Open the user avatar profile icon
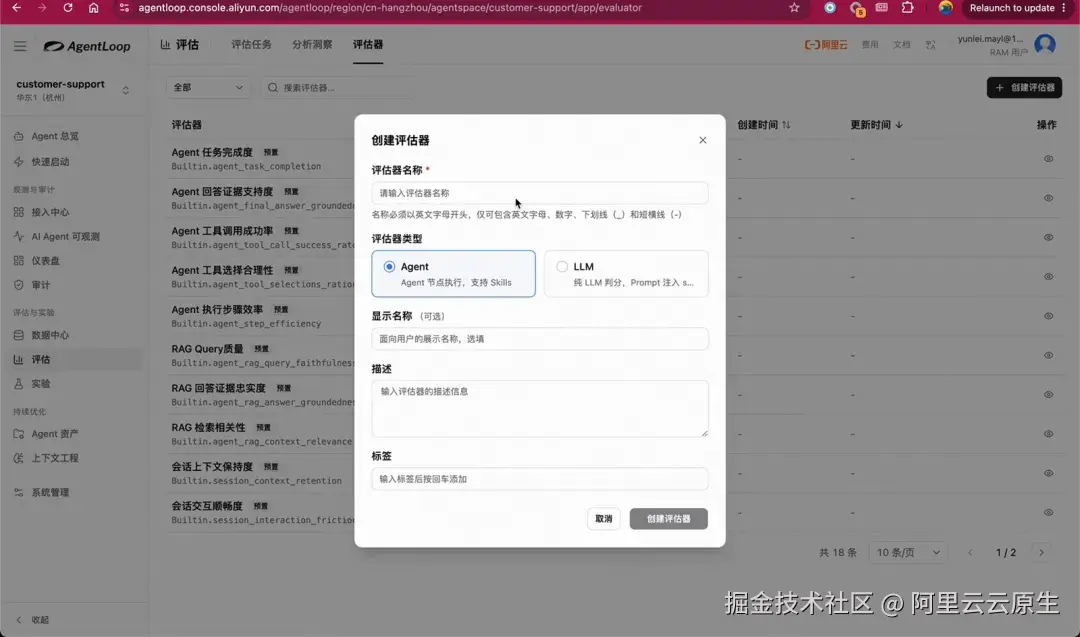 pos(1045,45)
